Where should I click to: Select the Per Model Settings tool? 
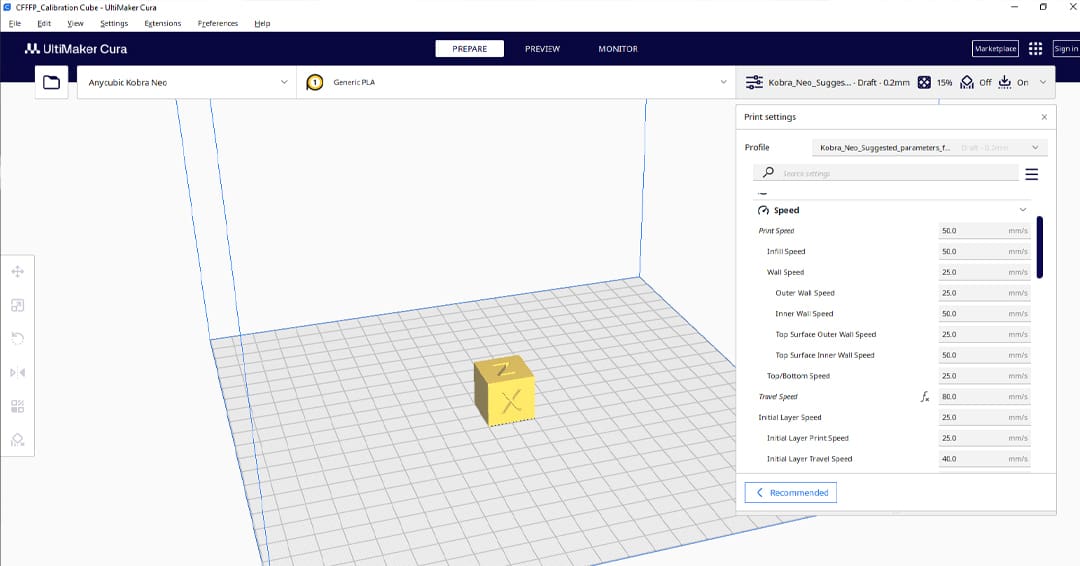[x=18, y=406]
